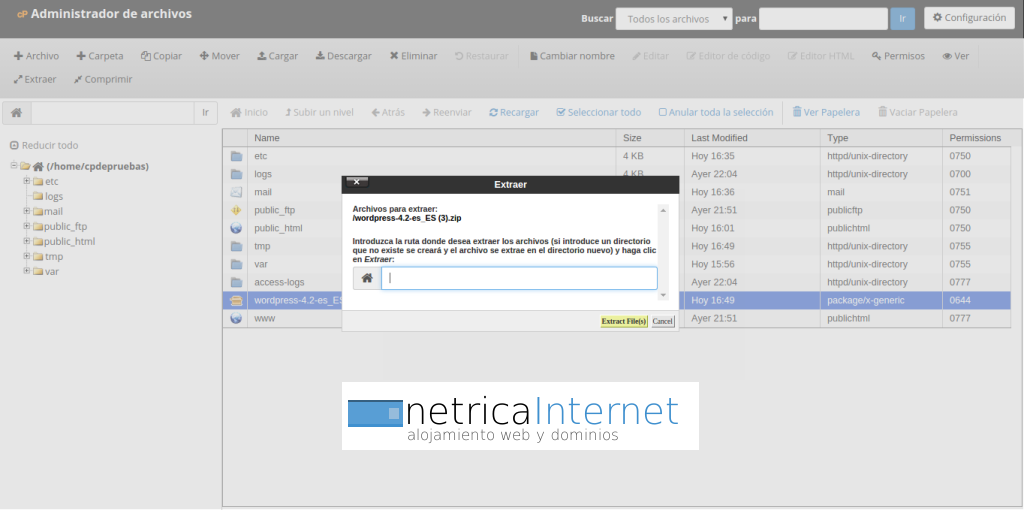The image size is (1024, 510).
Task: Expand the etc folder in tree
Action: tap(27, 181)
